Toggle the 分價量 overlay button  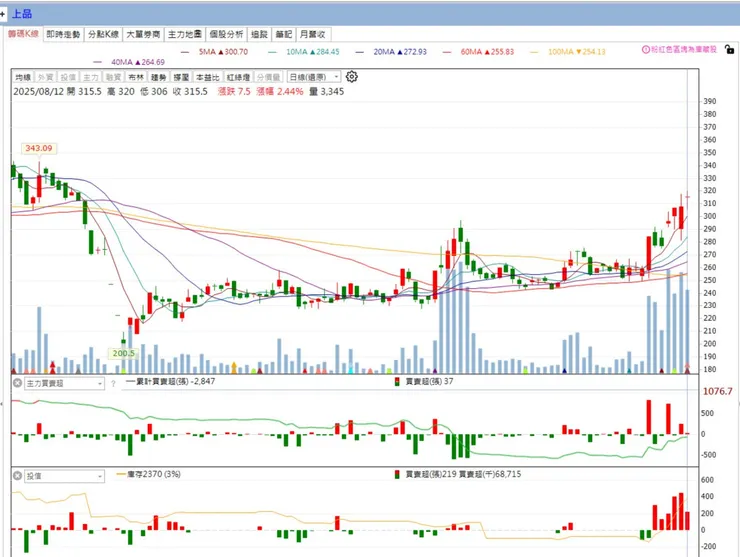coord(269,77)
